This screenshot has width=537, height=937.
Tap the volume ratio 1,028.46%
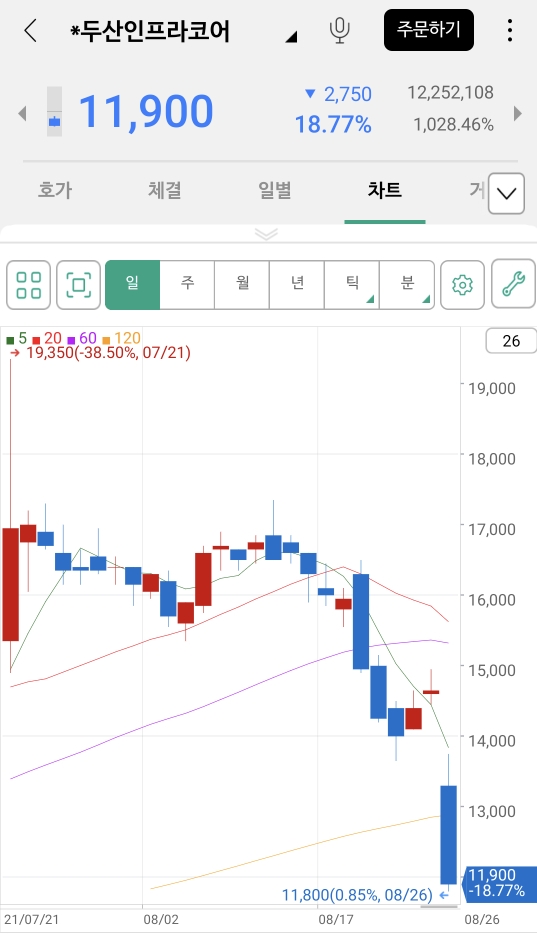tap(453, 125)
